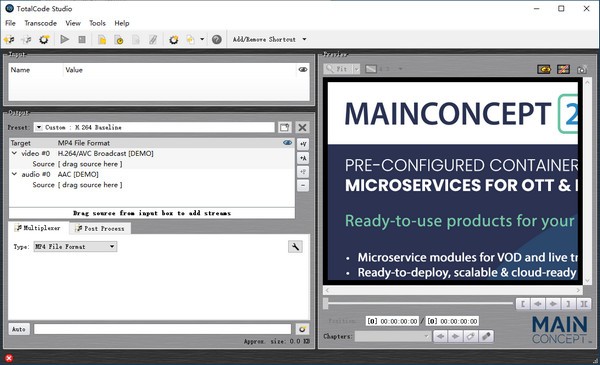Open the Transcode menu
Image resolution: width=600 pixels, height=365 pixels.
coord(41,23)
